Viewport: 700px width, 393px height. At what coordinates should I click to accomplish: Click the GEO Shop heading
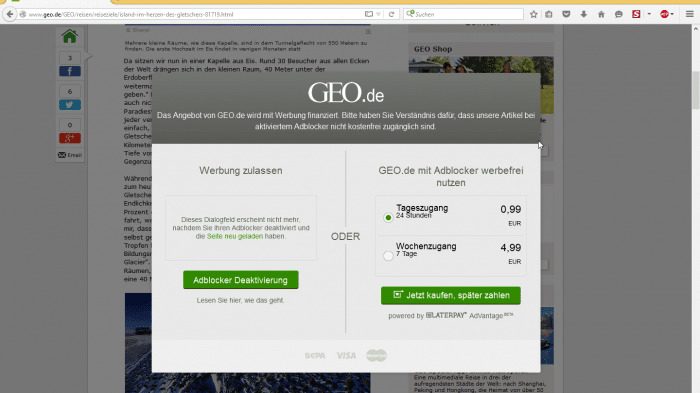[433, 49]
